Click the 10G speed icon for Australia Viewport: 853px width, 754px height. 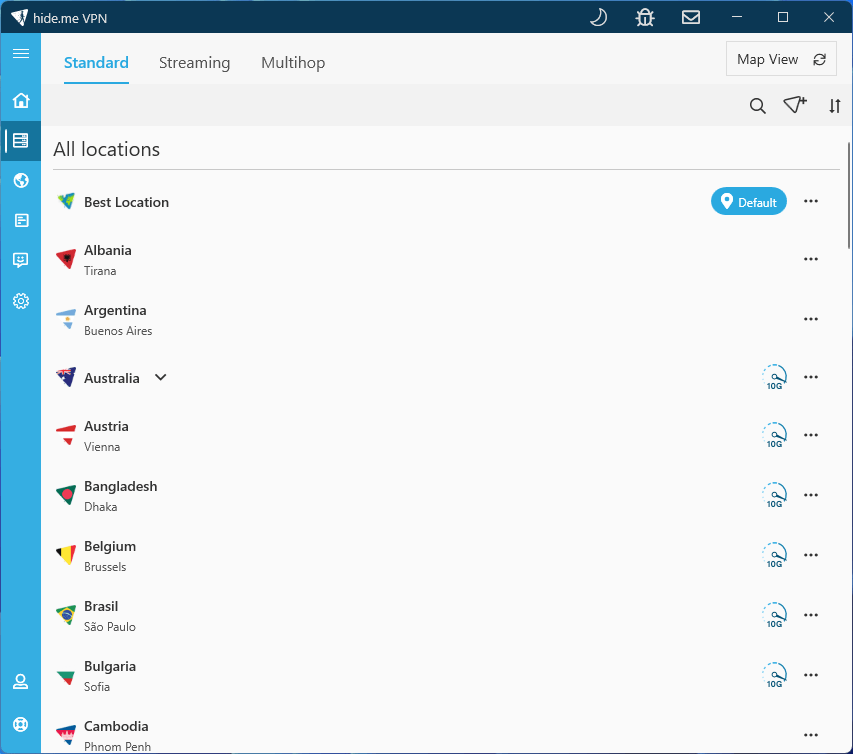pyautogui.click(x=774, y=378)
